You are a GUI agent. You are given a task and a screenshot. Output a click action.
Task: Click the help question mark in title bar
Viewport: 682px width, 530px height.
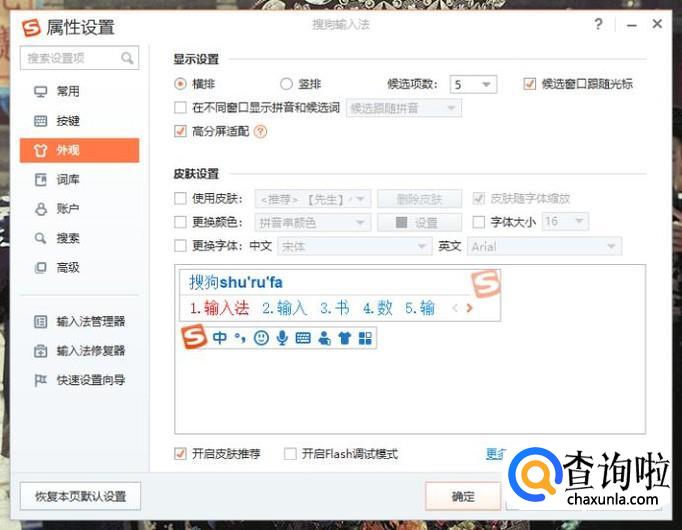coord(597,24)
